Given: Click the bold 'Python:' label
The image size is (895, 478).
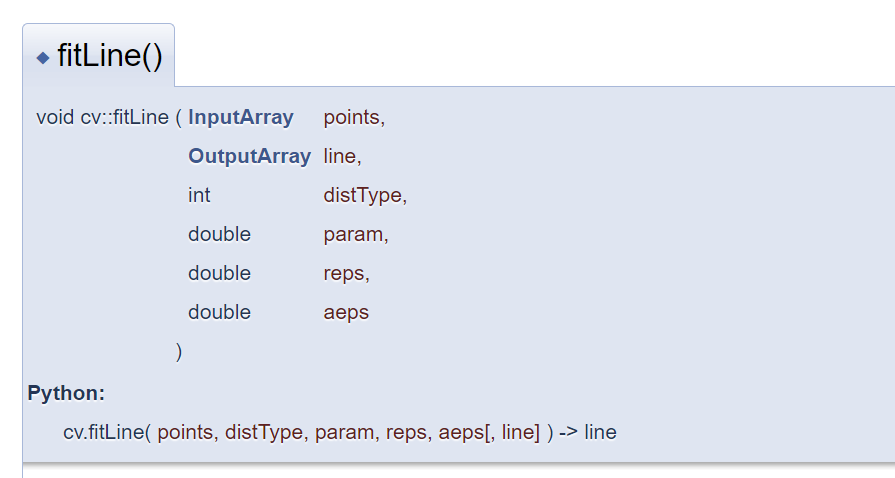Looking at the screenshot, I should 66,393.
